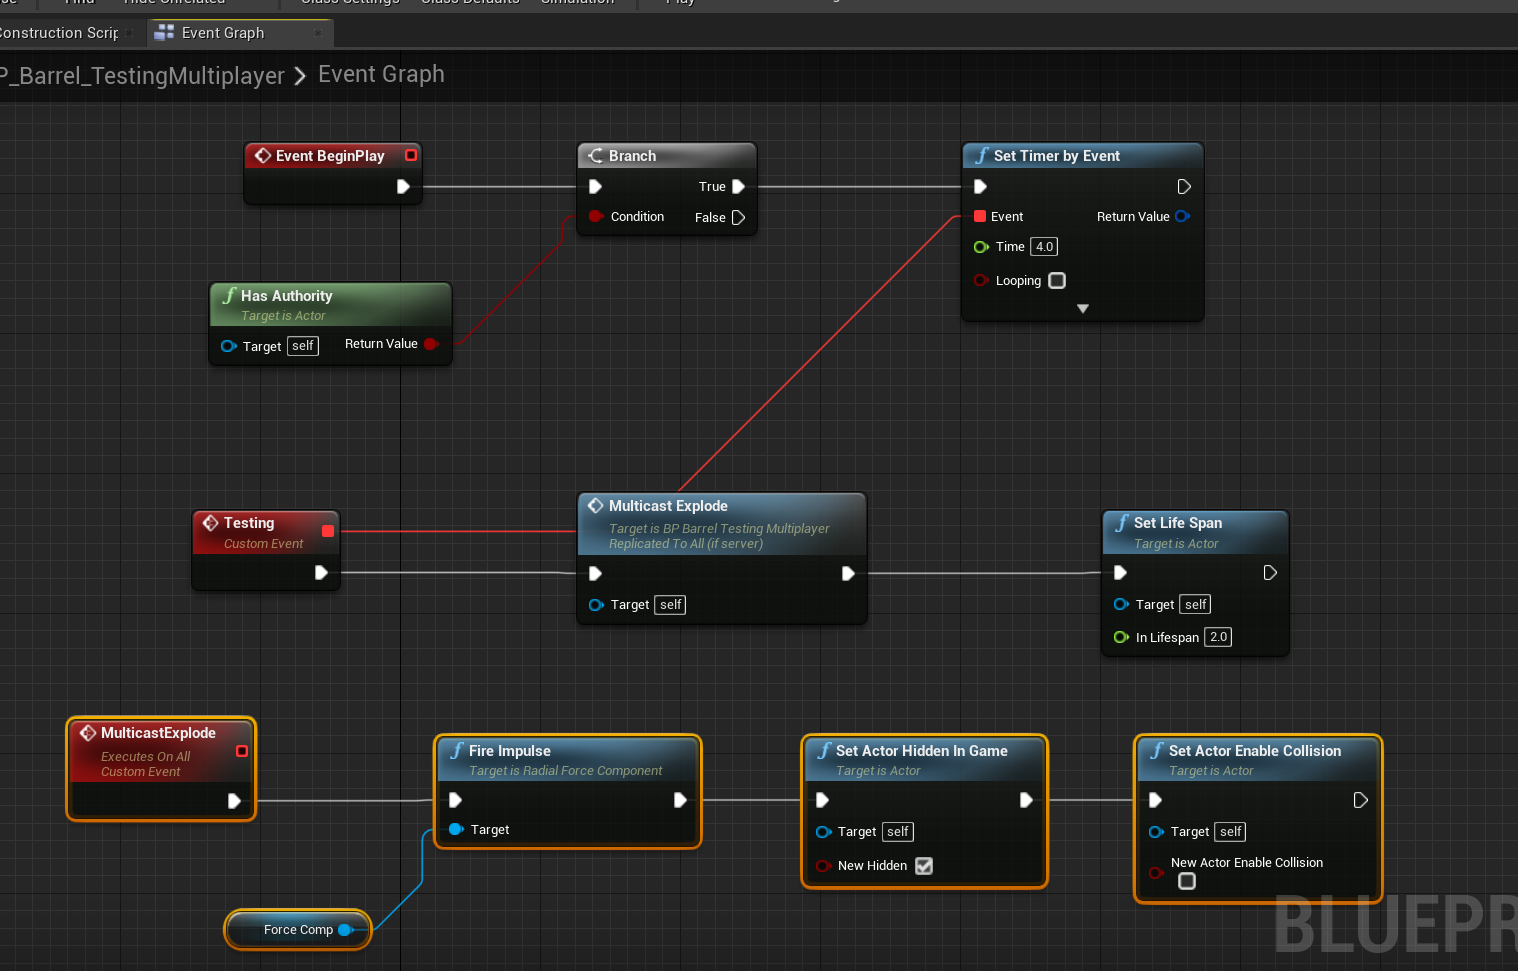
Task: Click Event BeginPlay output delegate pin
Action: coord(411,155)
